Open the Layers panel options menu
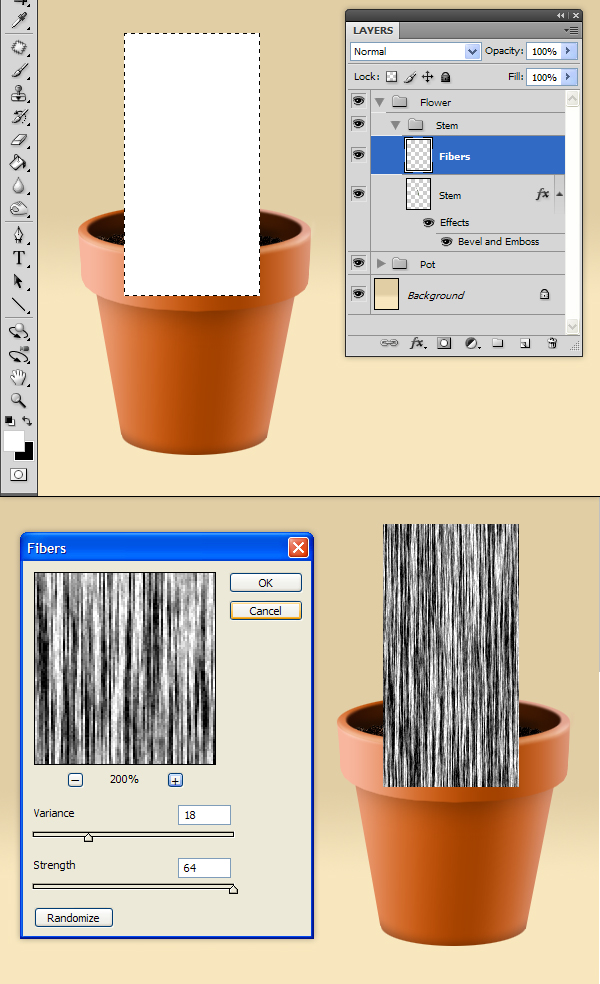Screen dimensions: 600x984 [x=571, y=30]
